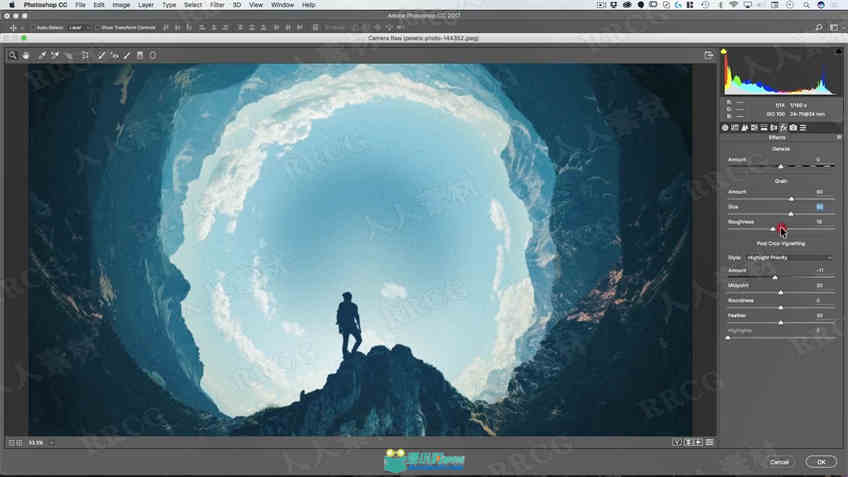The height and width of the screenshot is (477, 848).
Task: Enable Show Transform Controls checkbox
Action: 98,28
